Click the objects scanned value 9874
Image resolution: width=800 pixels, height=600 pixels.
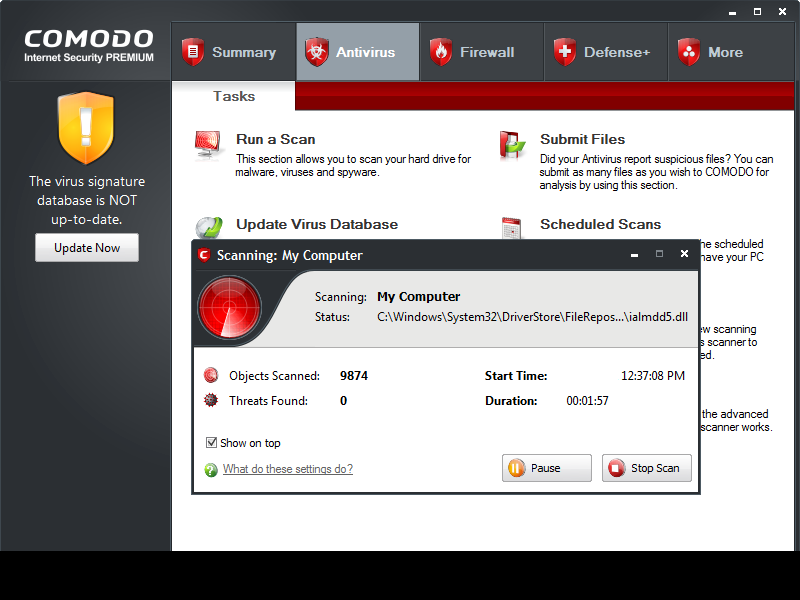point(354,376)
